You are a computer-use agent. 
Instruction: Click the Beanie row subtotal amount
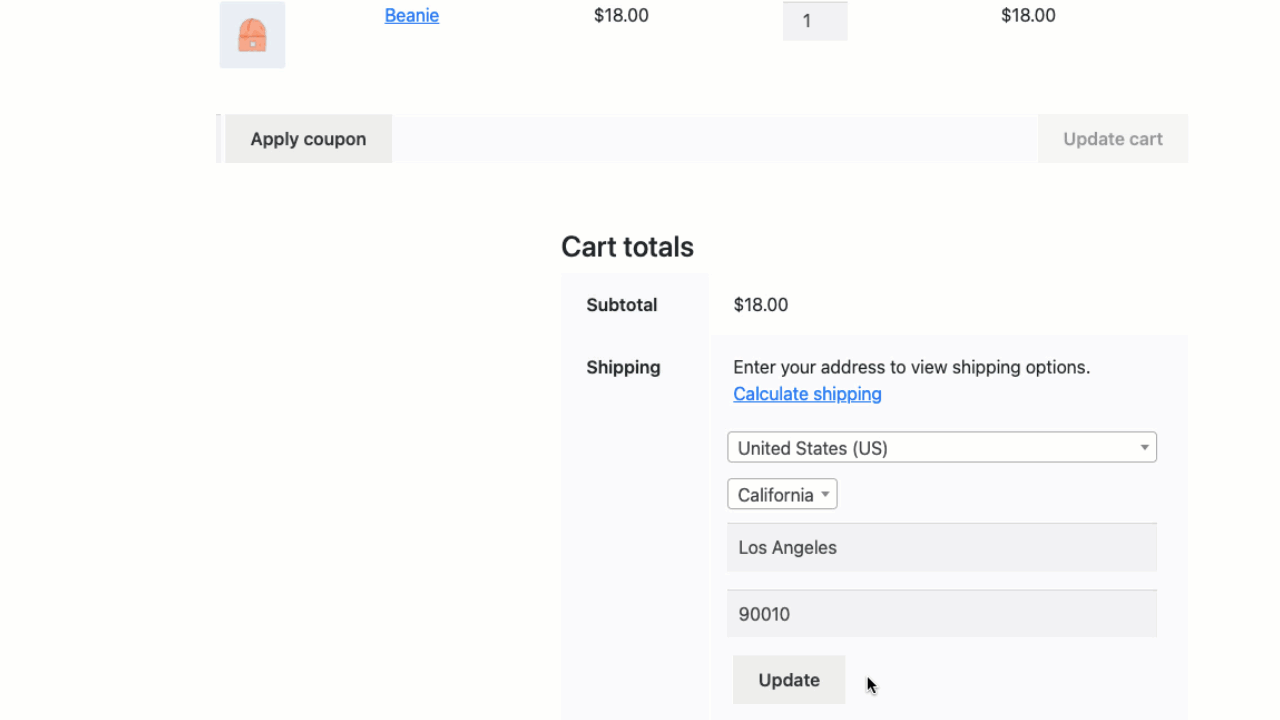1028,15
